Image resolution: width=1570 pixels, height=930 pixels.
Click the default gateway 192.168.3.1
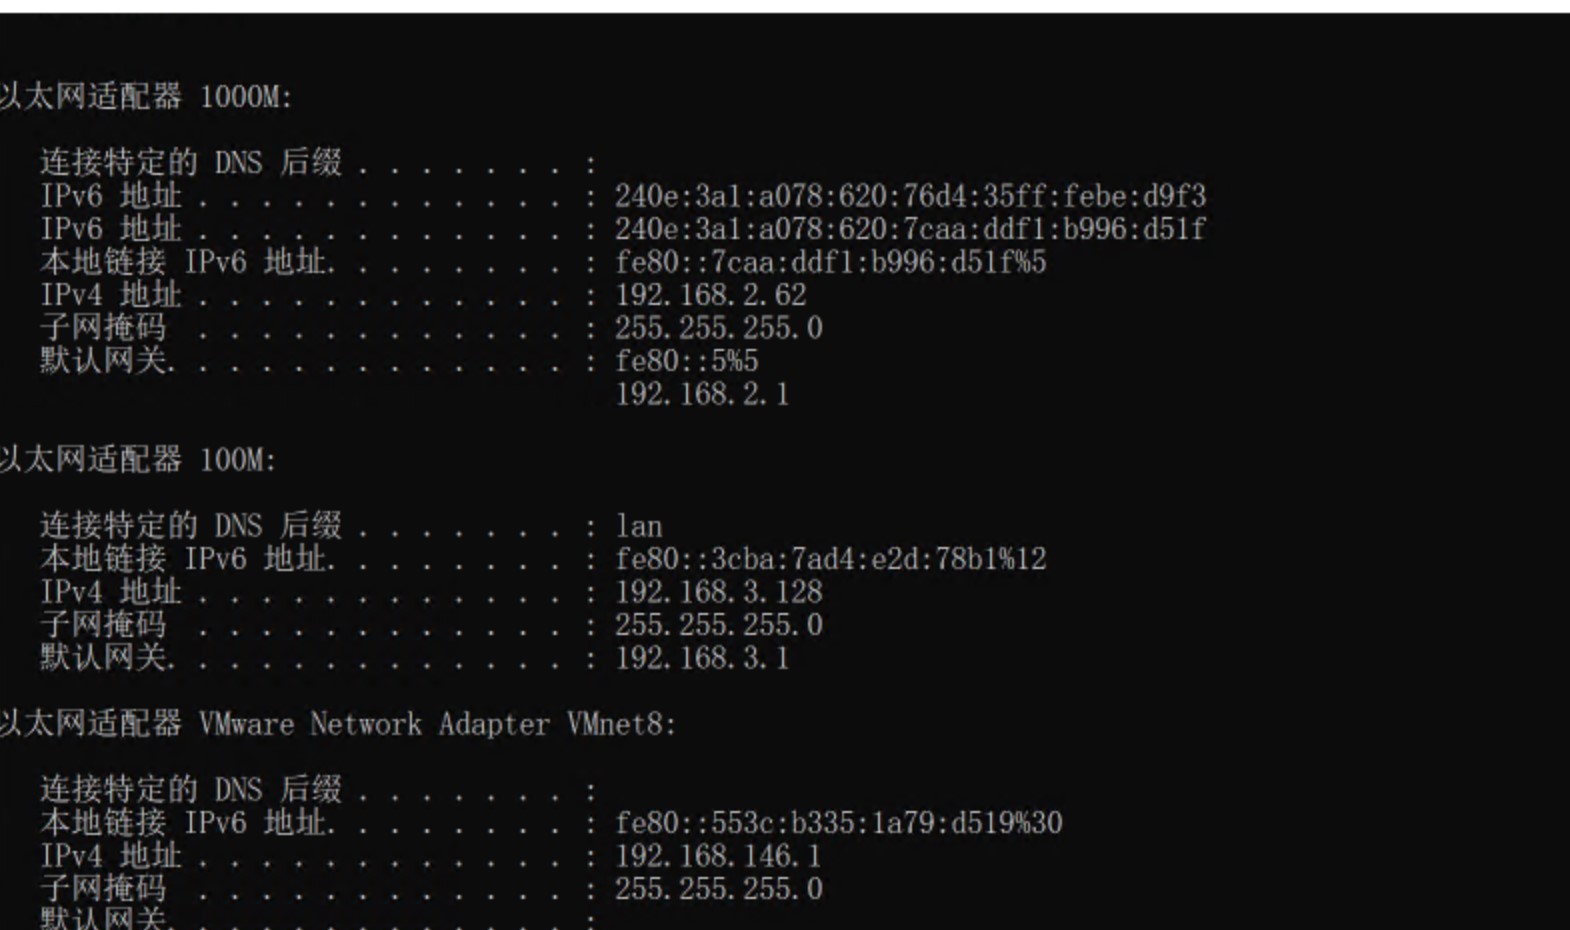702,658
